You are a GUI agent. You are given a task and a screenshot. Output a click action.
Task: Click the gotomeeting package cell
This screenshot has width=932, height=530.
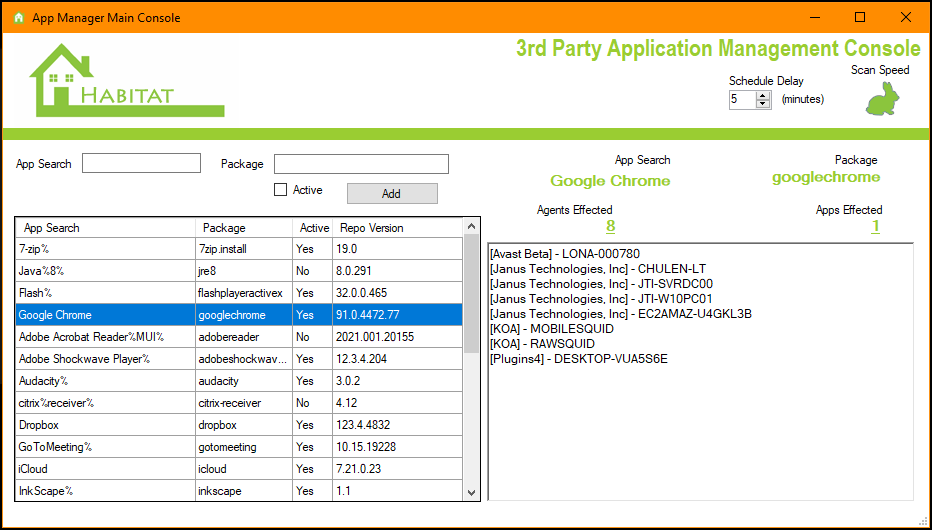point(244,447)
